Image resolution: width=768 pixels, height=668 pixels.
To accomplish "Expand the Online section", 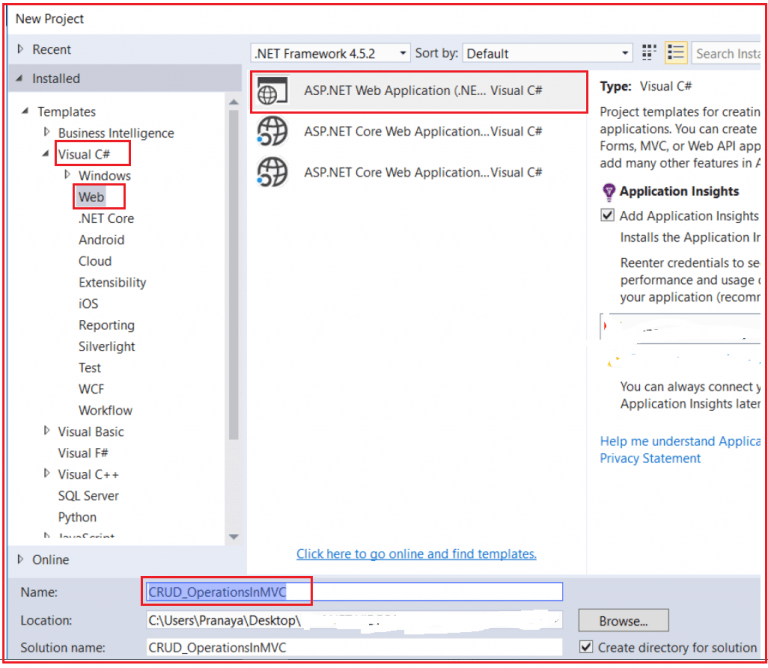I will pyautogui.click(x=21, y=559).
